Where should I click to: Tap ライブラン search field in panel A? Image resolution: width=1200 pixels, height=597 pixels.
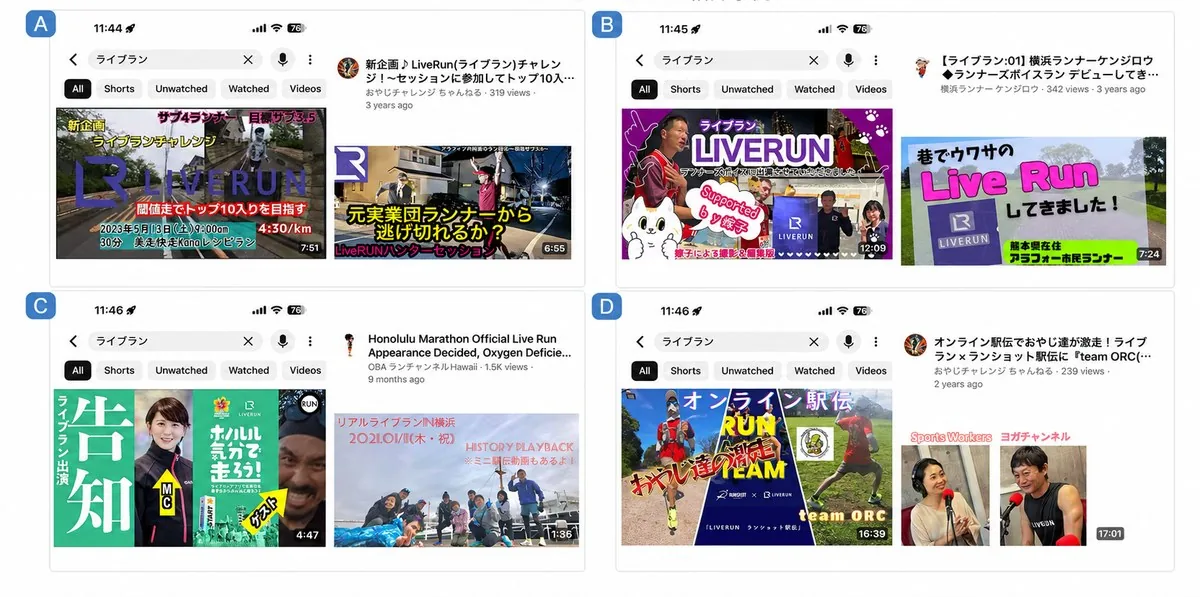175,60
